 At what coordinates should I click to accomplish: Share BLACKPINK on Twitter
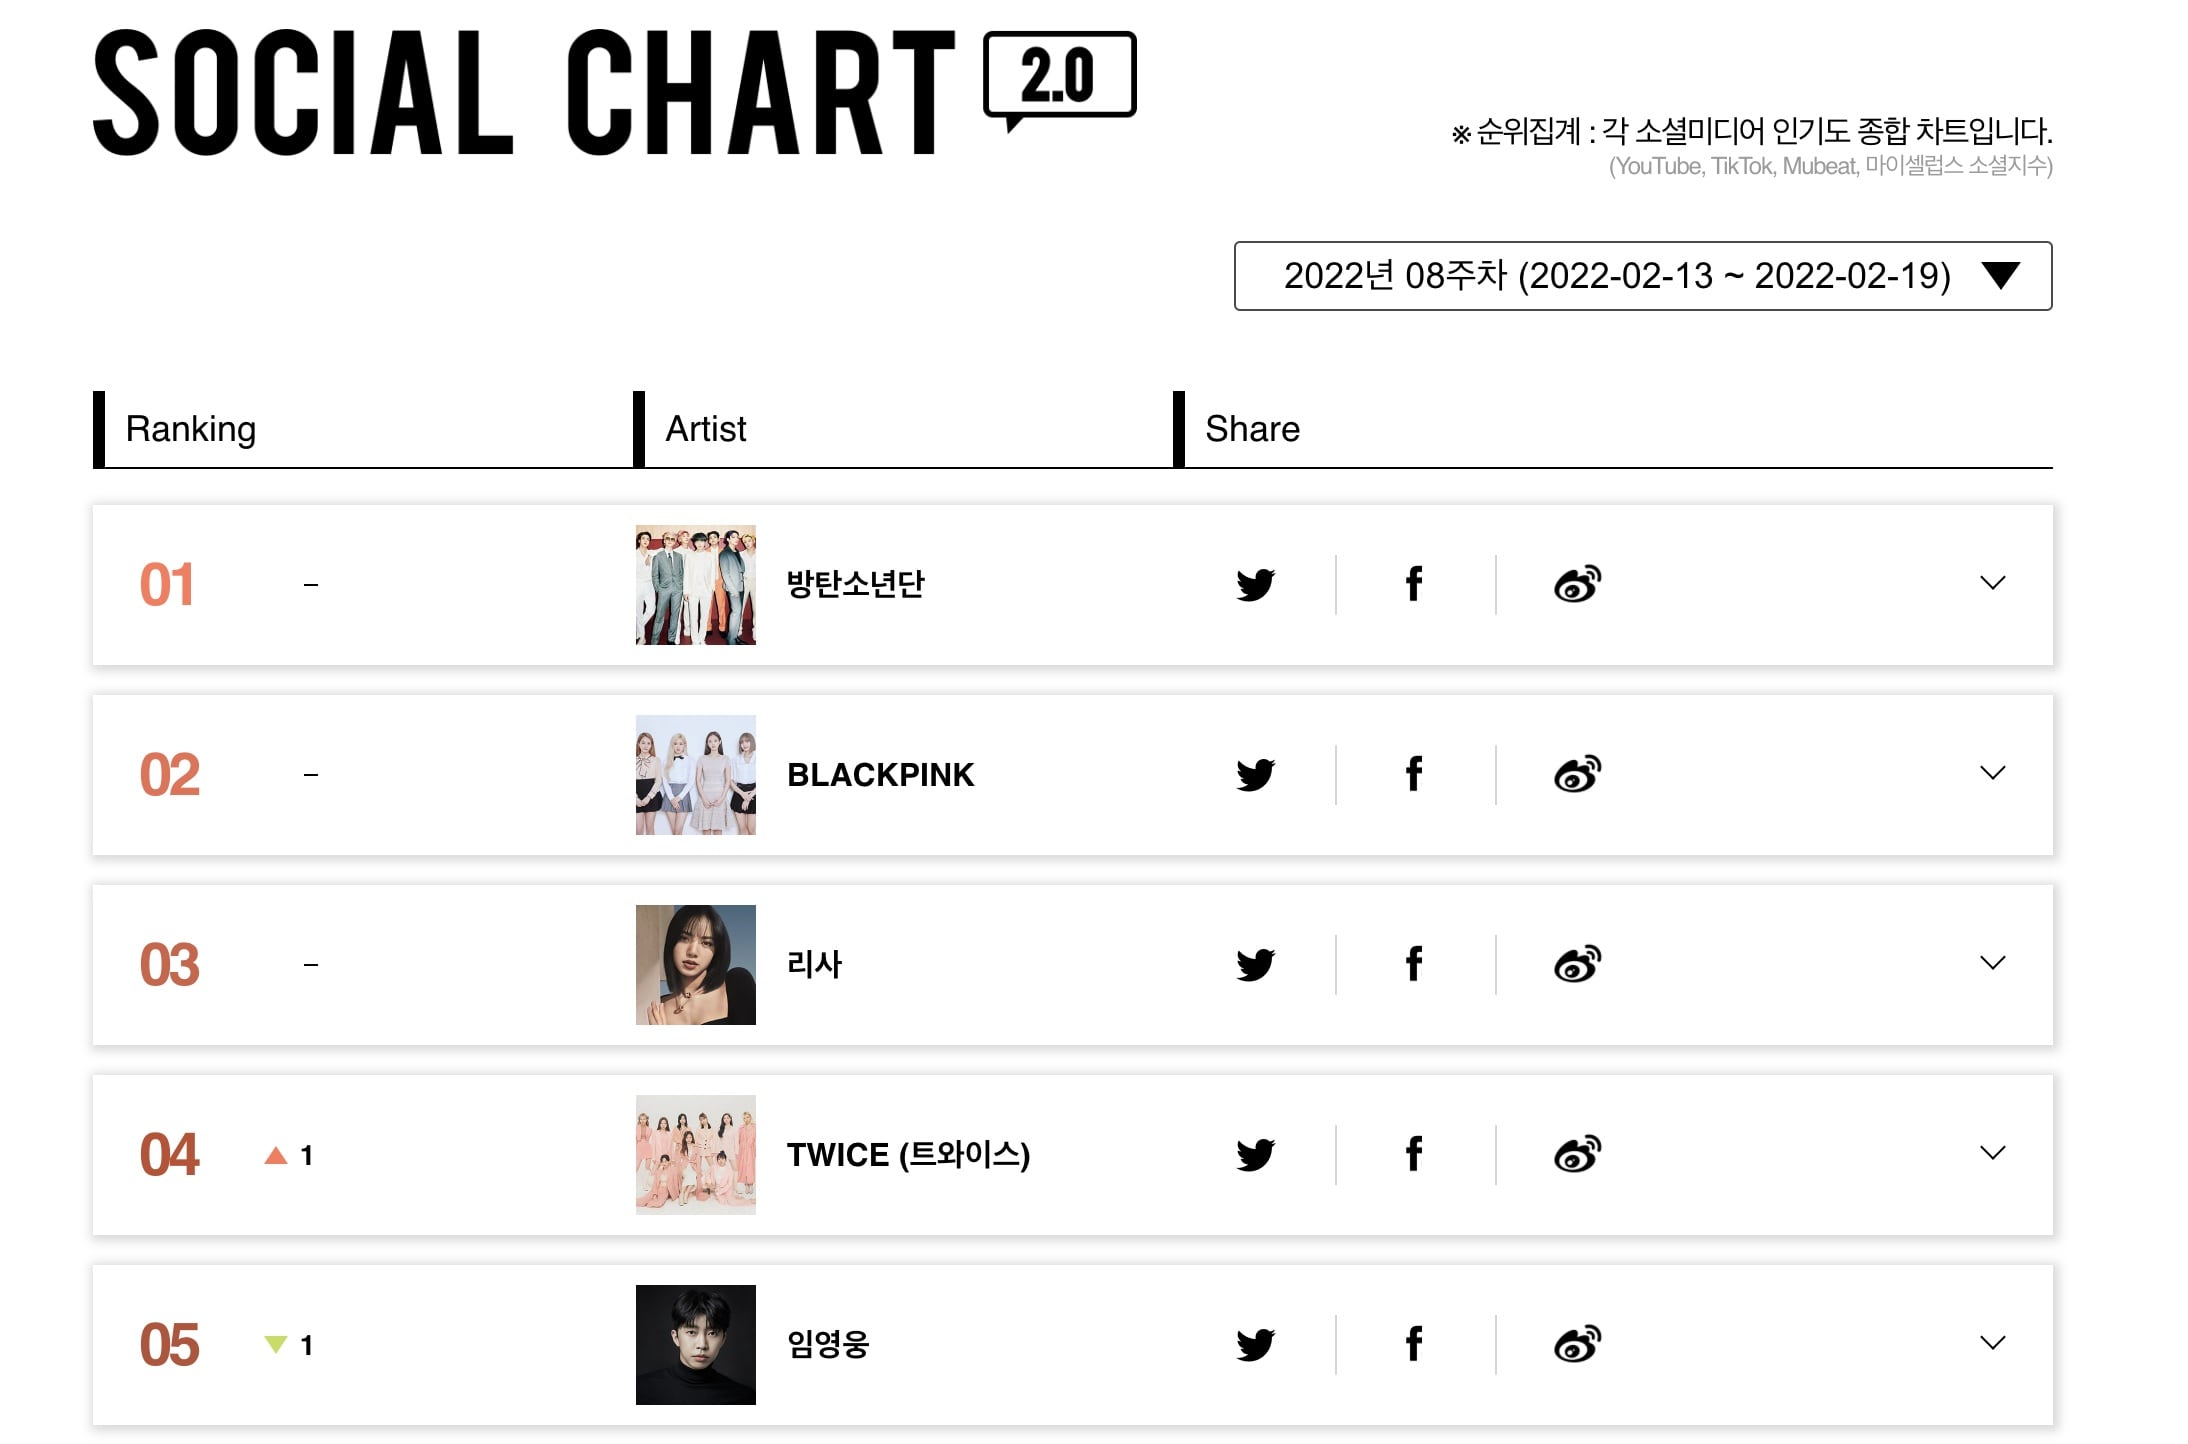click(1255, 774)
